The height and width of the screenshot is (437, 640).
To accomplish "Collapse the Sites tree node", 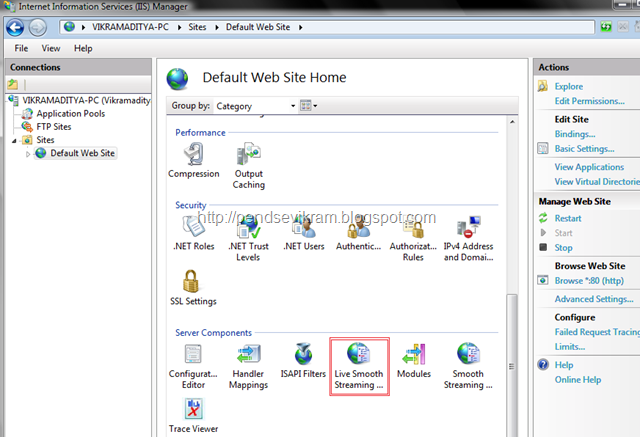I will click(14, 141).
